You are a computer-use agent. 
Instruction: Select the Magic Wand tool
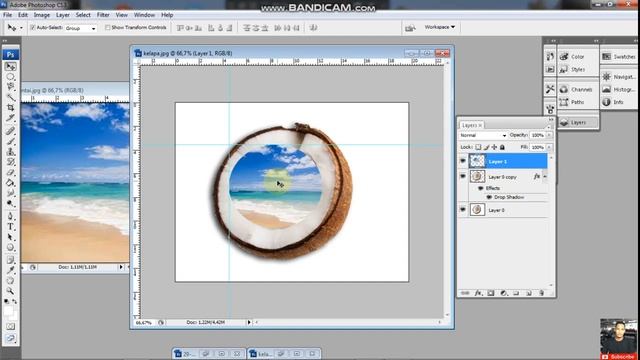click(x=11, y=97)
